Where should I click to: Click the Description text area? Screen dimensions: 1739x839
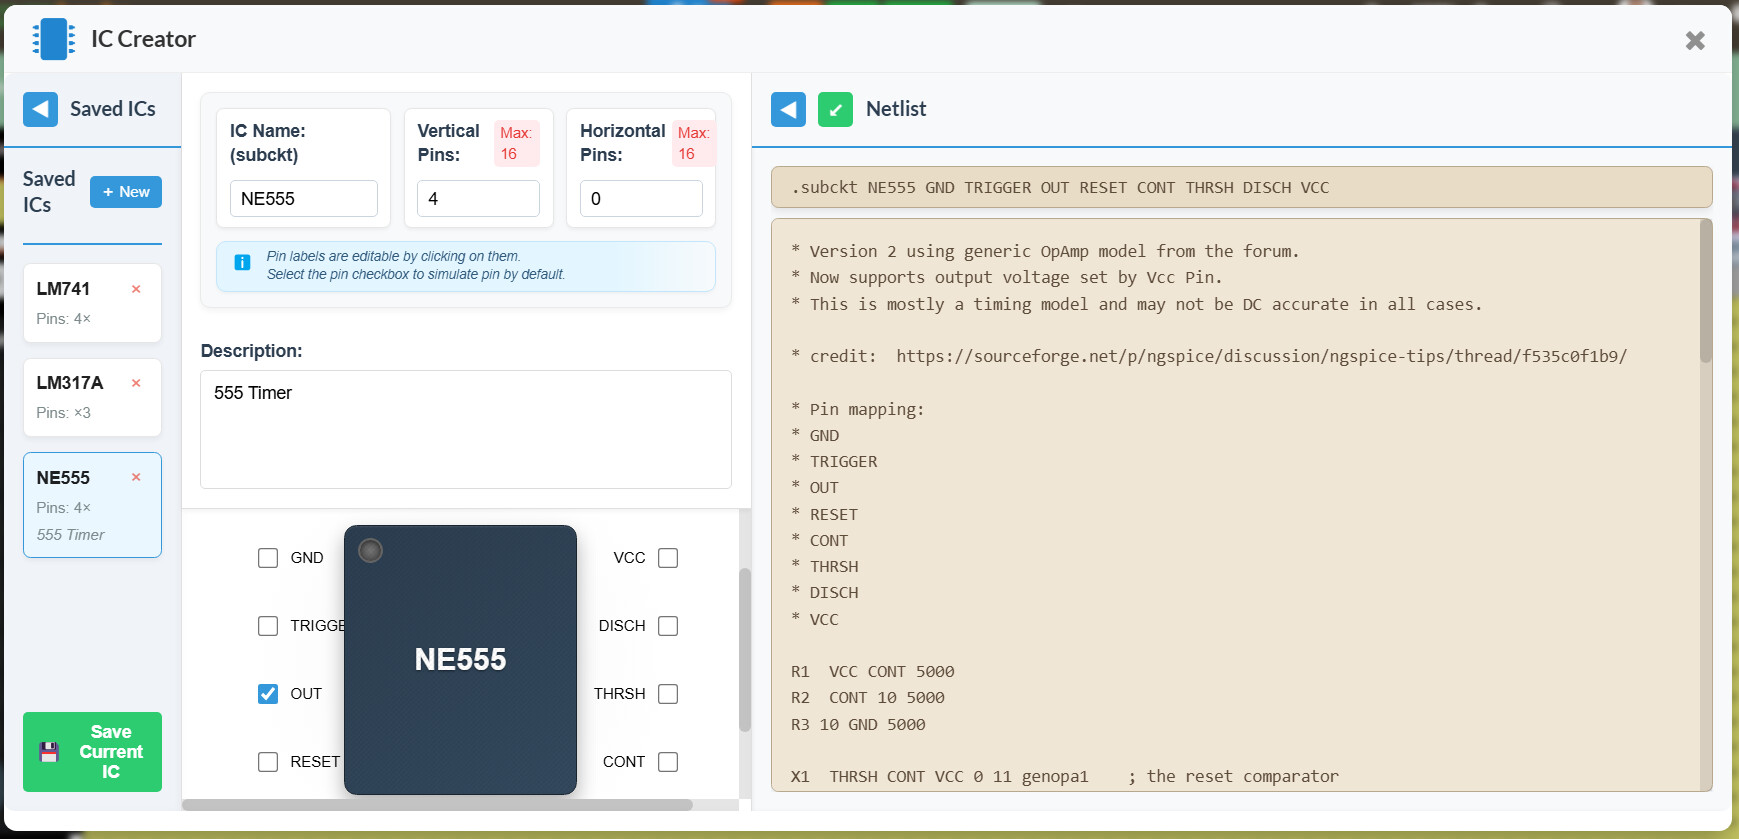(x=466, y=429)
